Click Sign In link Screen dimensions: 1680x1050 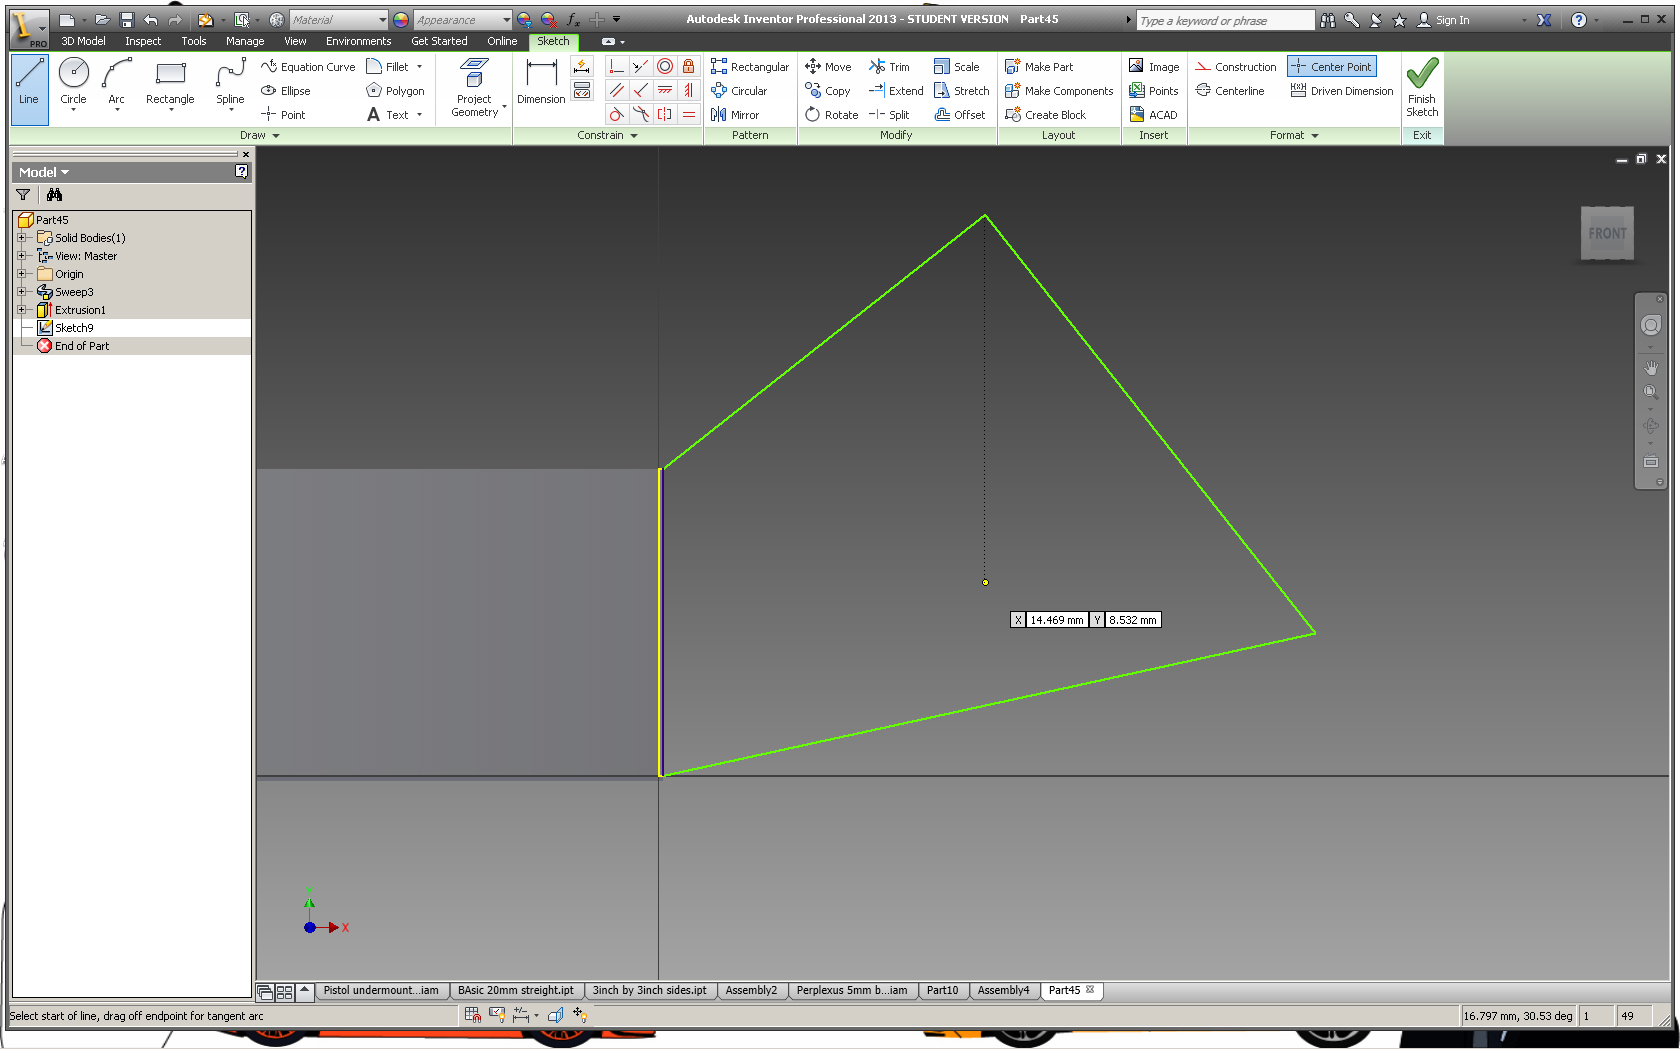[x=1443, y=20]
